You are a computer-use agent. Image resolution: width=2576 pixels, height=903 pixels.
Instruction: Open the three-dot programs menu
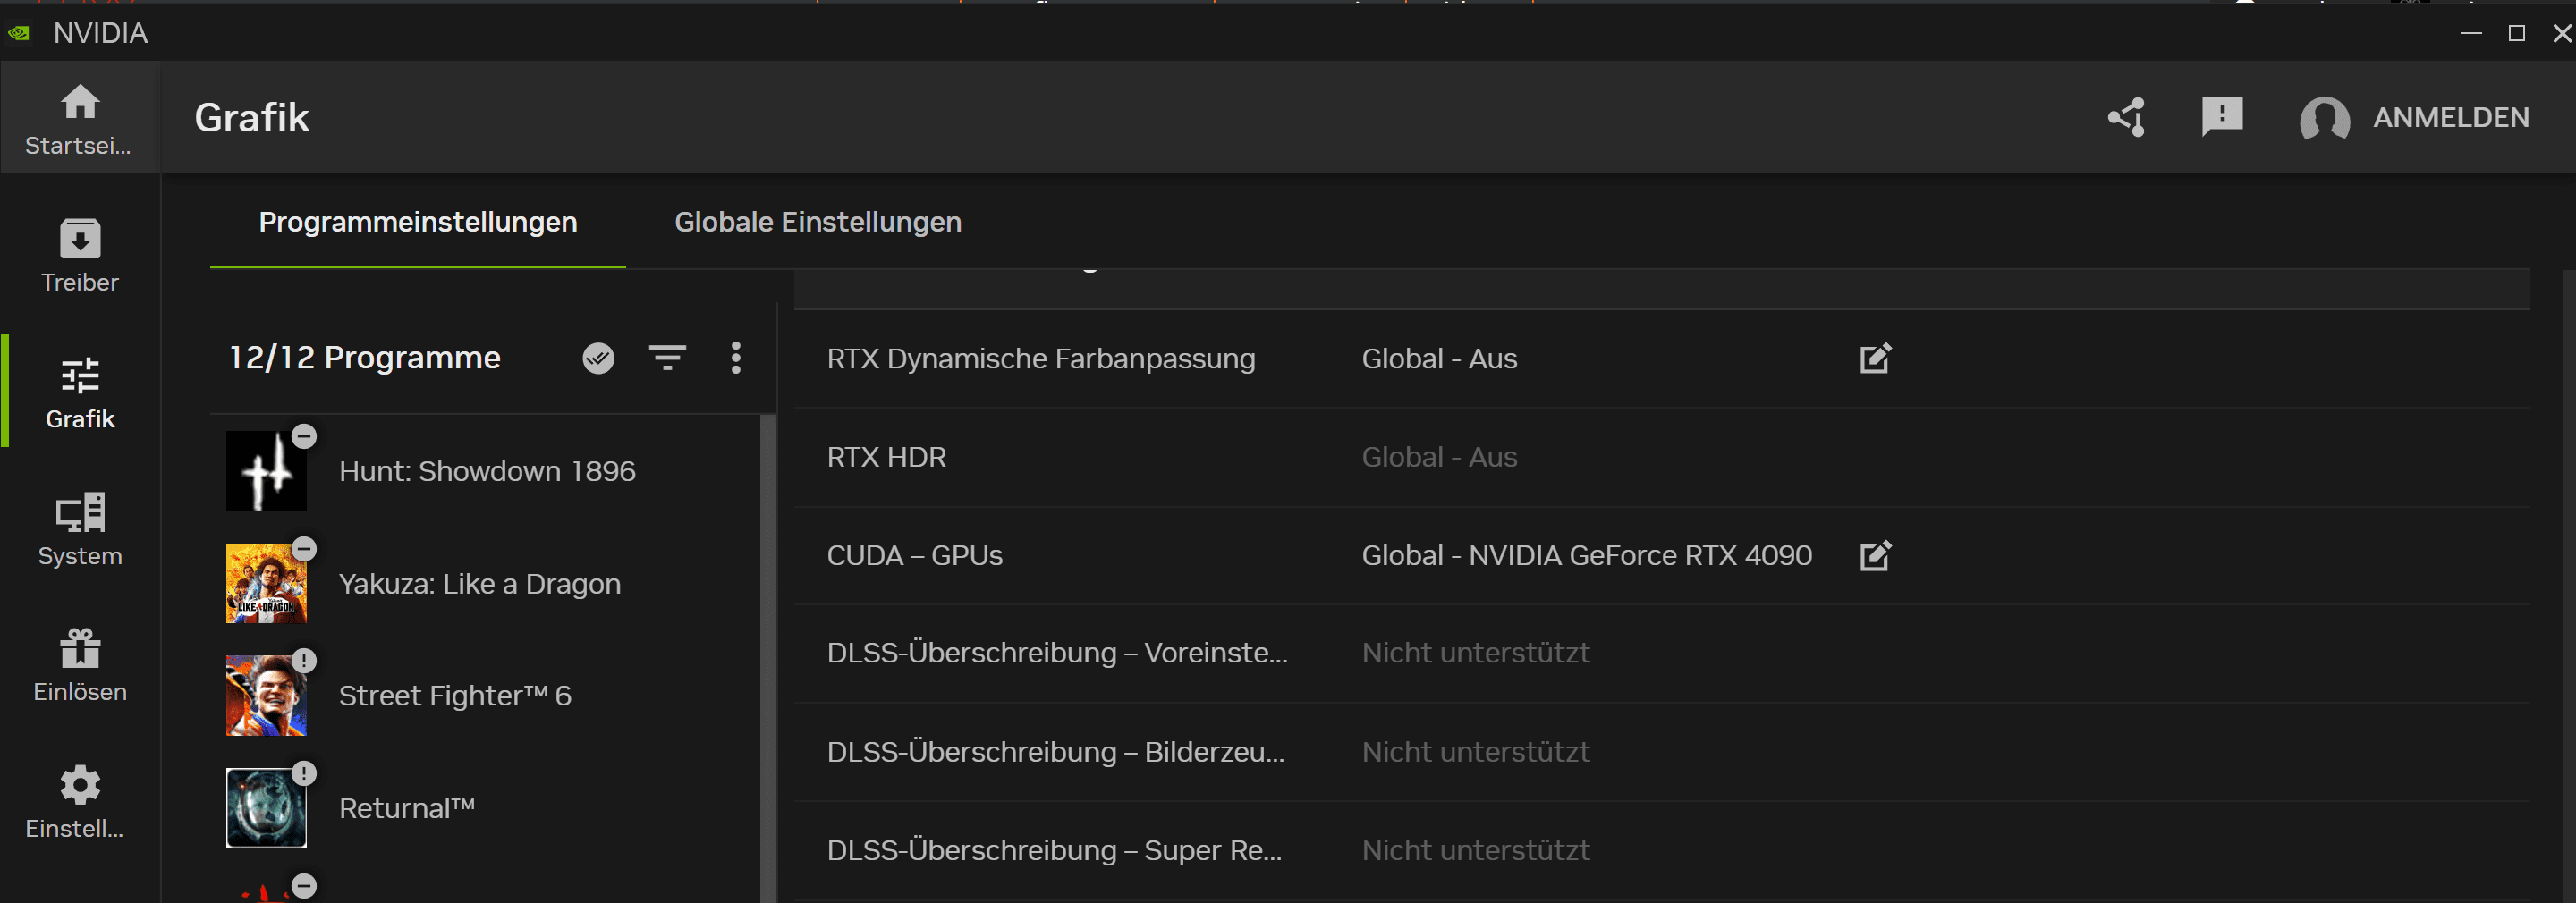click(735, 357)
